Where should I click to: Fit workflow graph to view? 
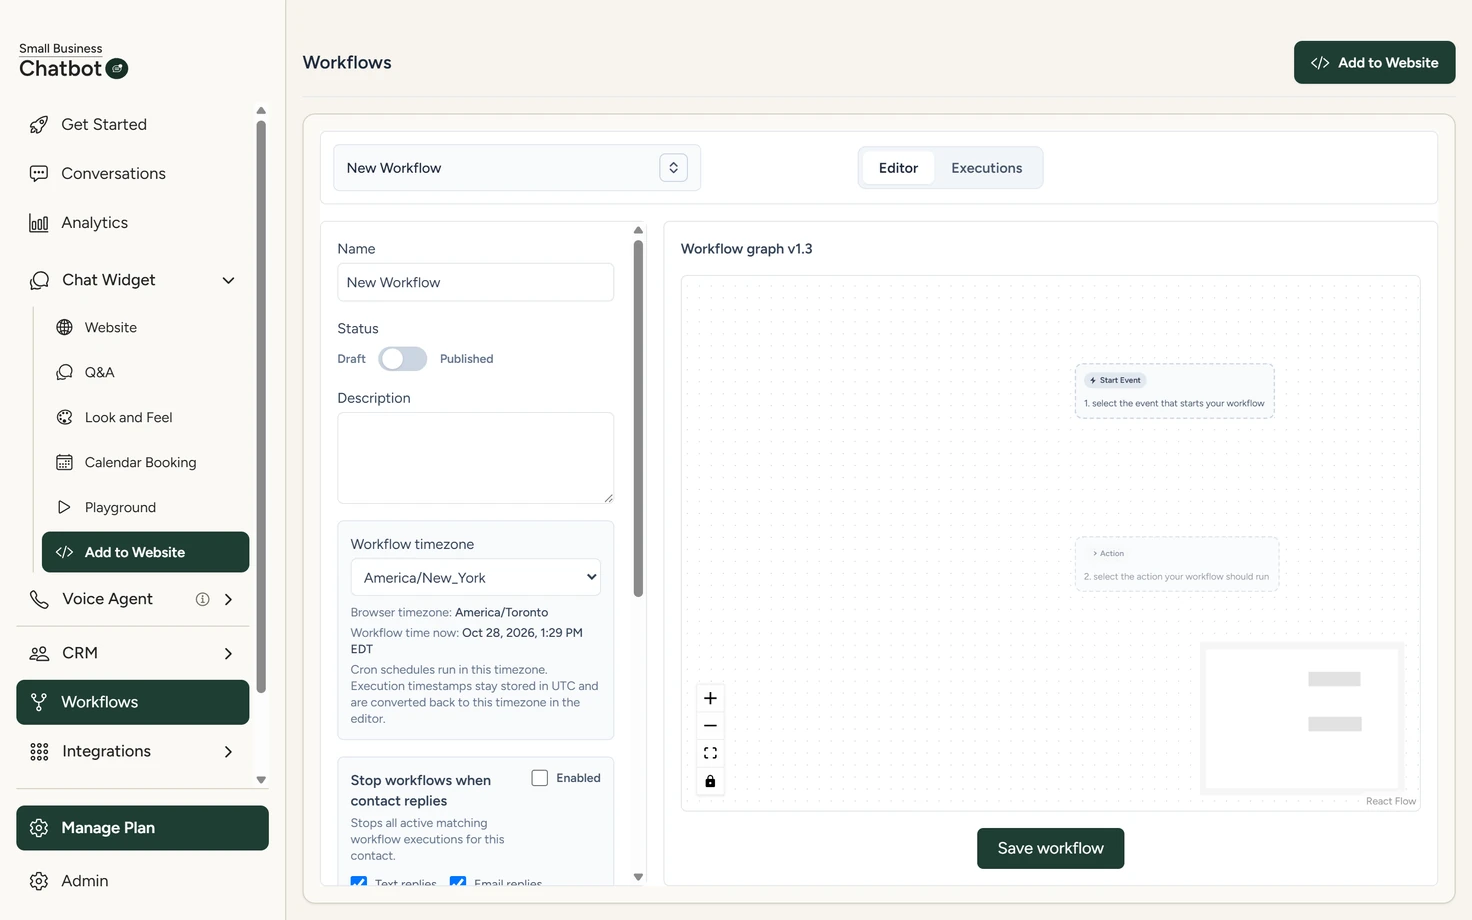click(x=710, y=753)
